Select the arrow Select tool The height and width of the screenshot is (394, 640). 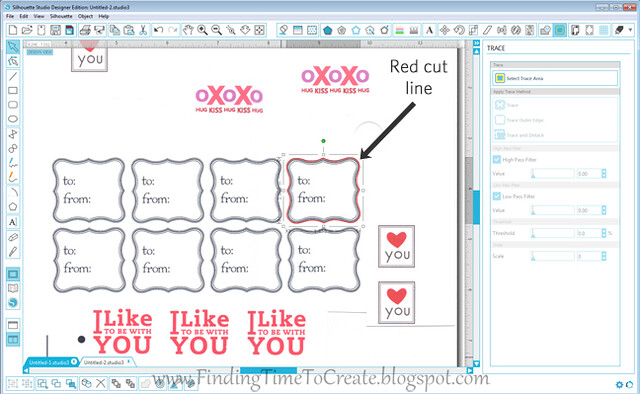(13, 47)
